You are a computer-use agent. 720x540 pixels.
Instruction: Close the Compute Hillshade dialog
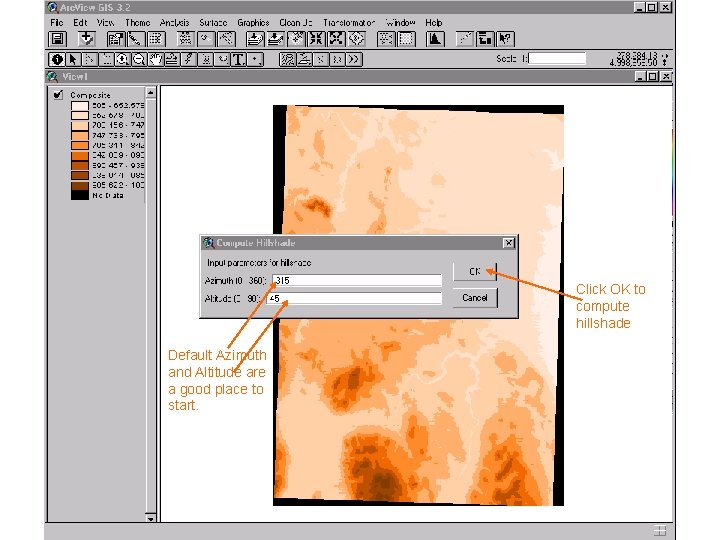coord(509,242)
